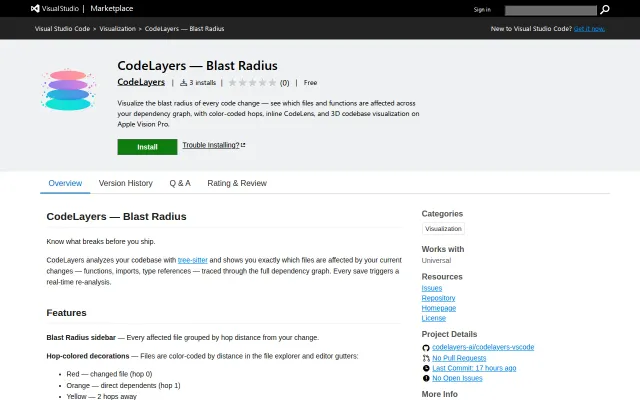Switch to the Overview tab
This screenshot has width=640, height=400.
(65, 183)
